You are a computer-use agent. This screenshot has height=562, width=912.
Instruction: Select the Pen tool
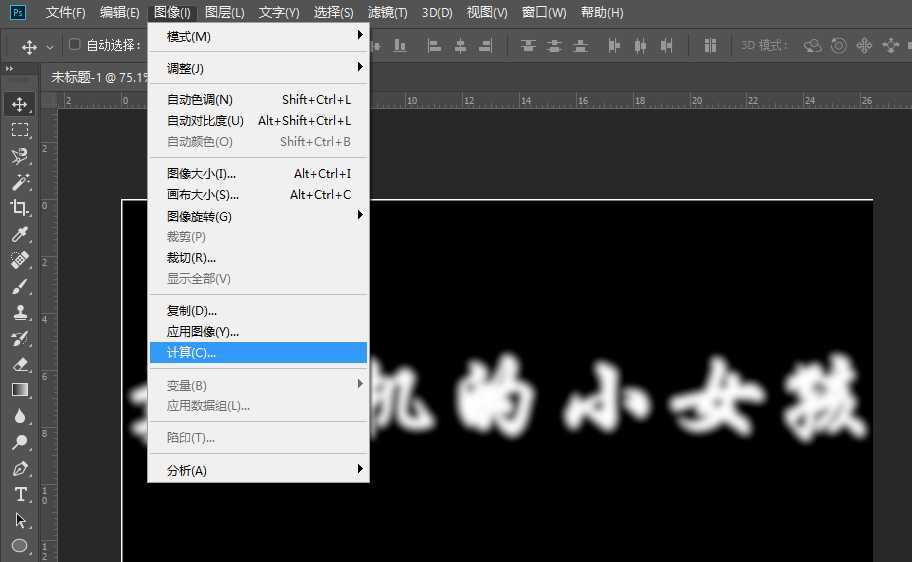tap(19, 468)
